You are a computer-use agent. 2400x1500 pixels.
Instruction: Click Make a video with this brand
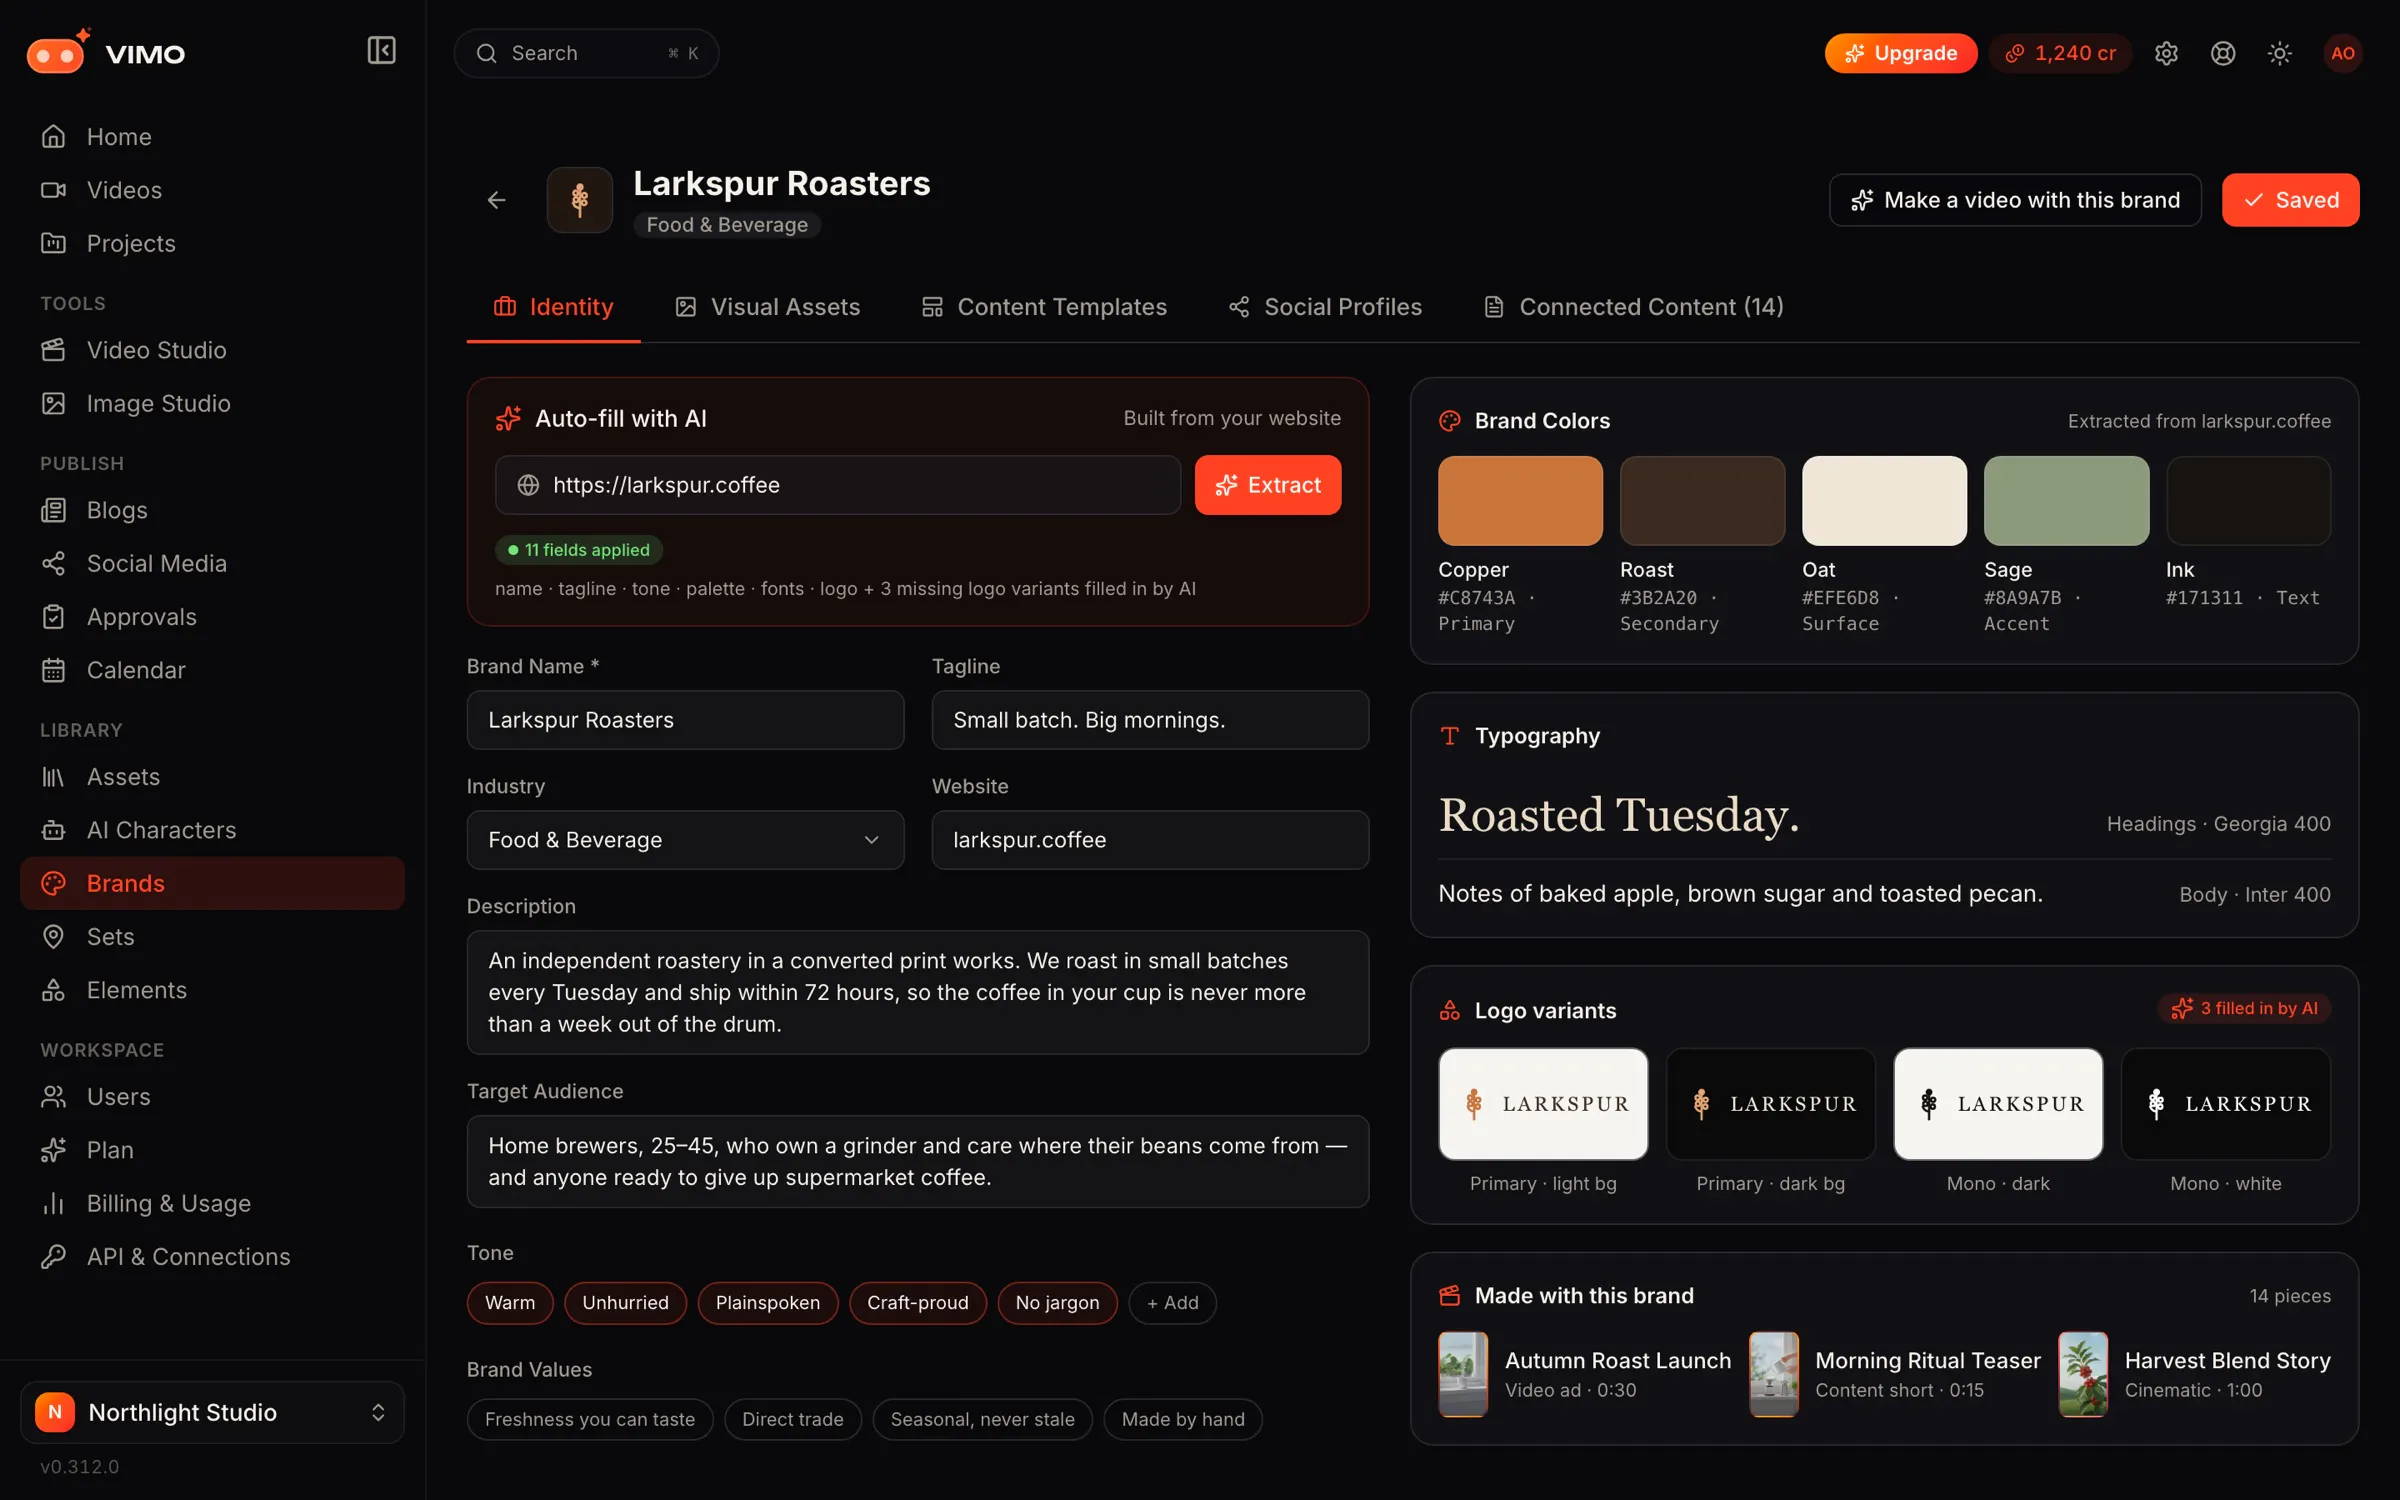2015,200
